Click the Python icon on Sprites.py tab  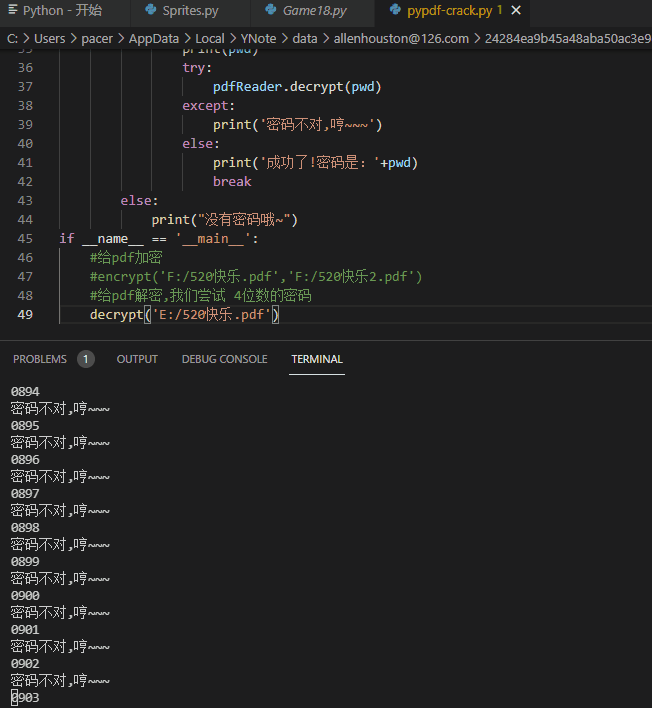point(150,11)
